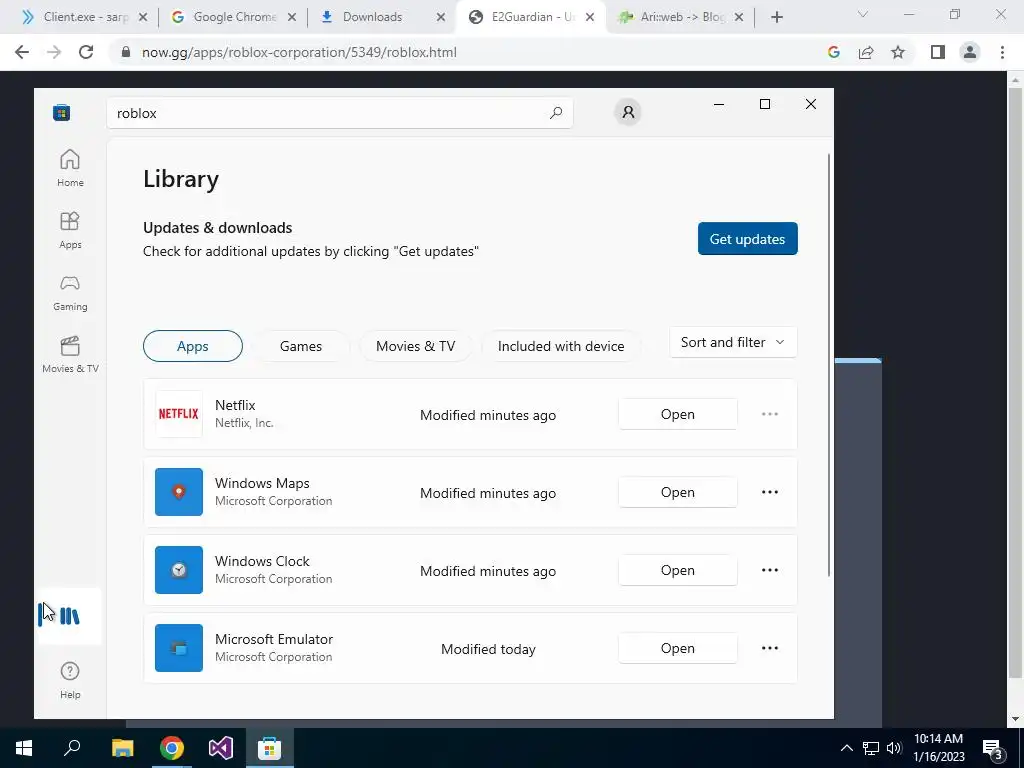
Task: Select the Games filter pill
Action: coord(301,346)
